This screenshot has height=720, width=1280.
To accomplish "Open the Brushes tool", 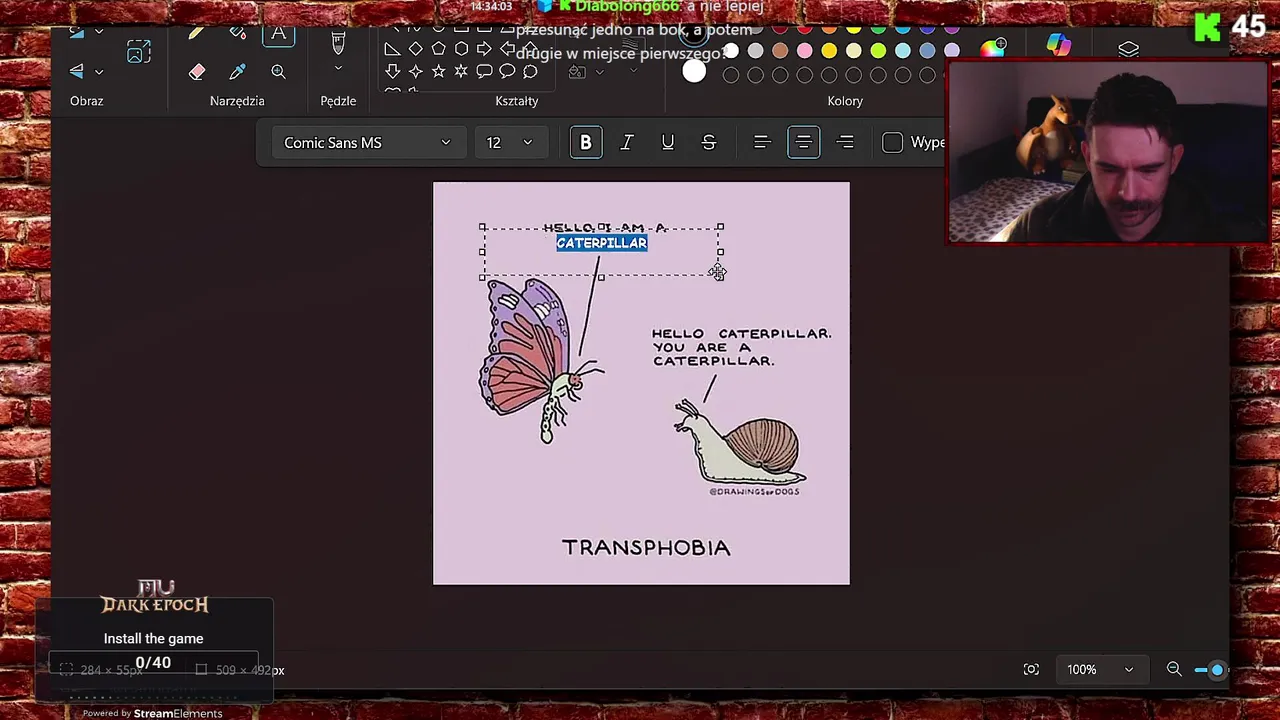I will pos(338,42).
